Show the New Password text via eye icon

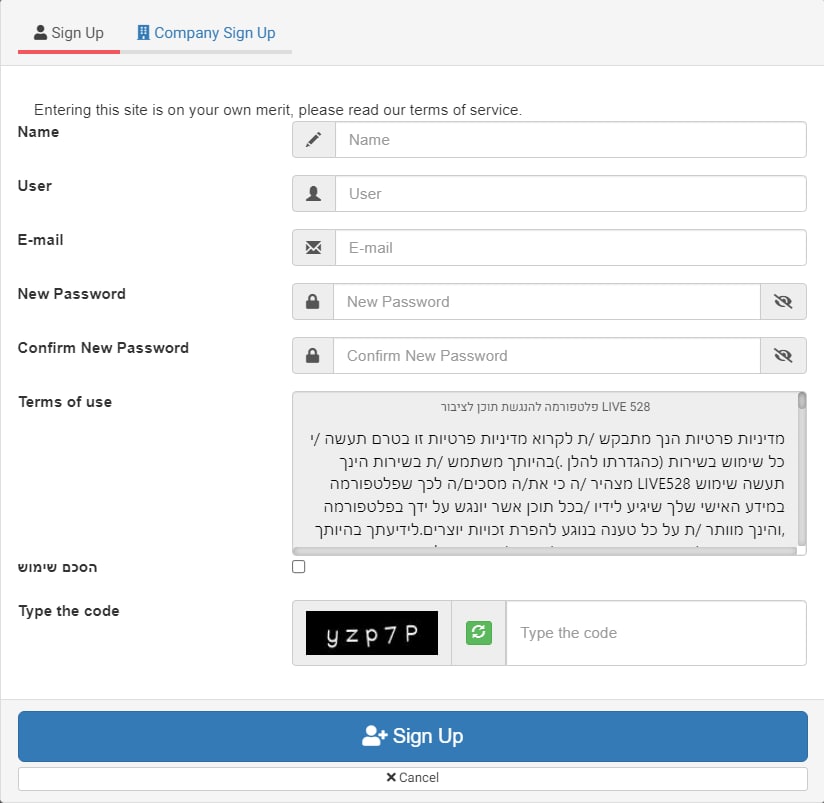tap(783, 302)
